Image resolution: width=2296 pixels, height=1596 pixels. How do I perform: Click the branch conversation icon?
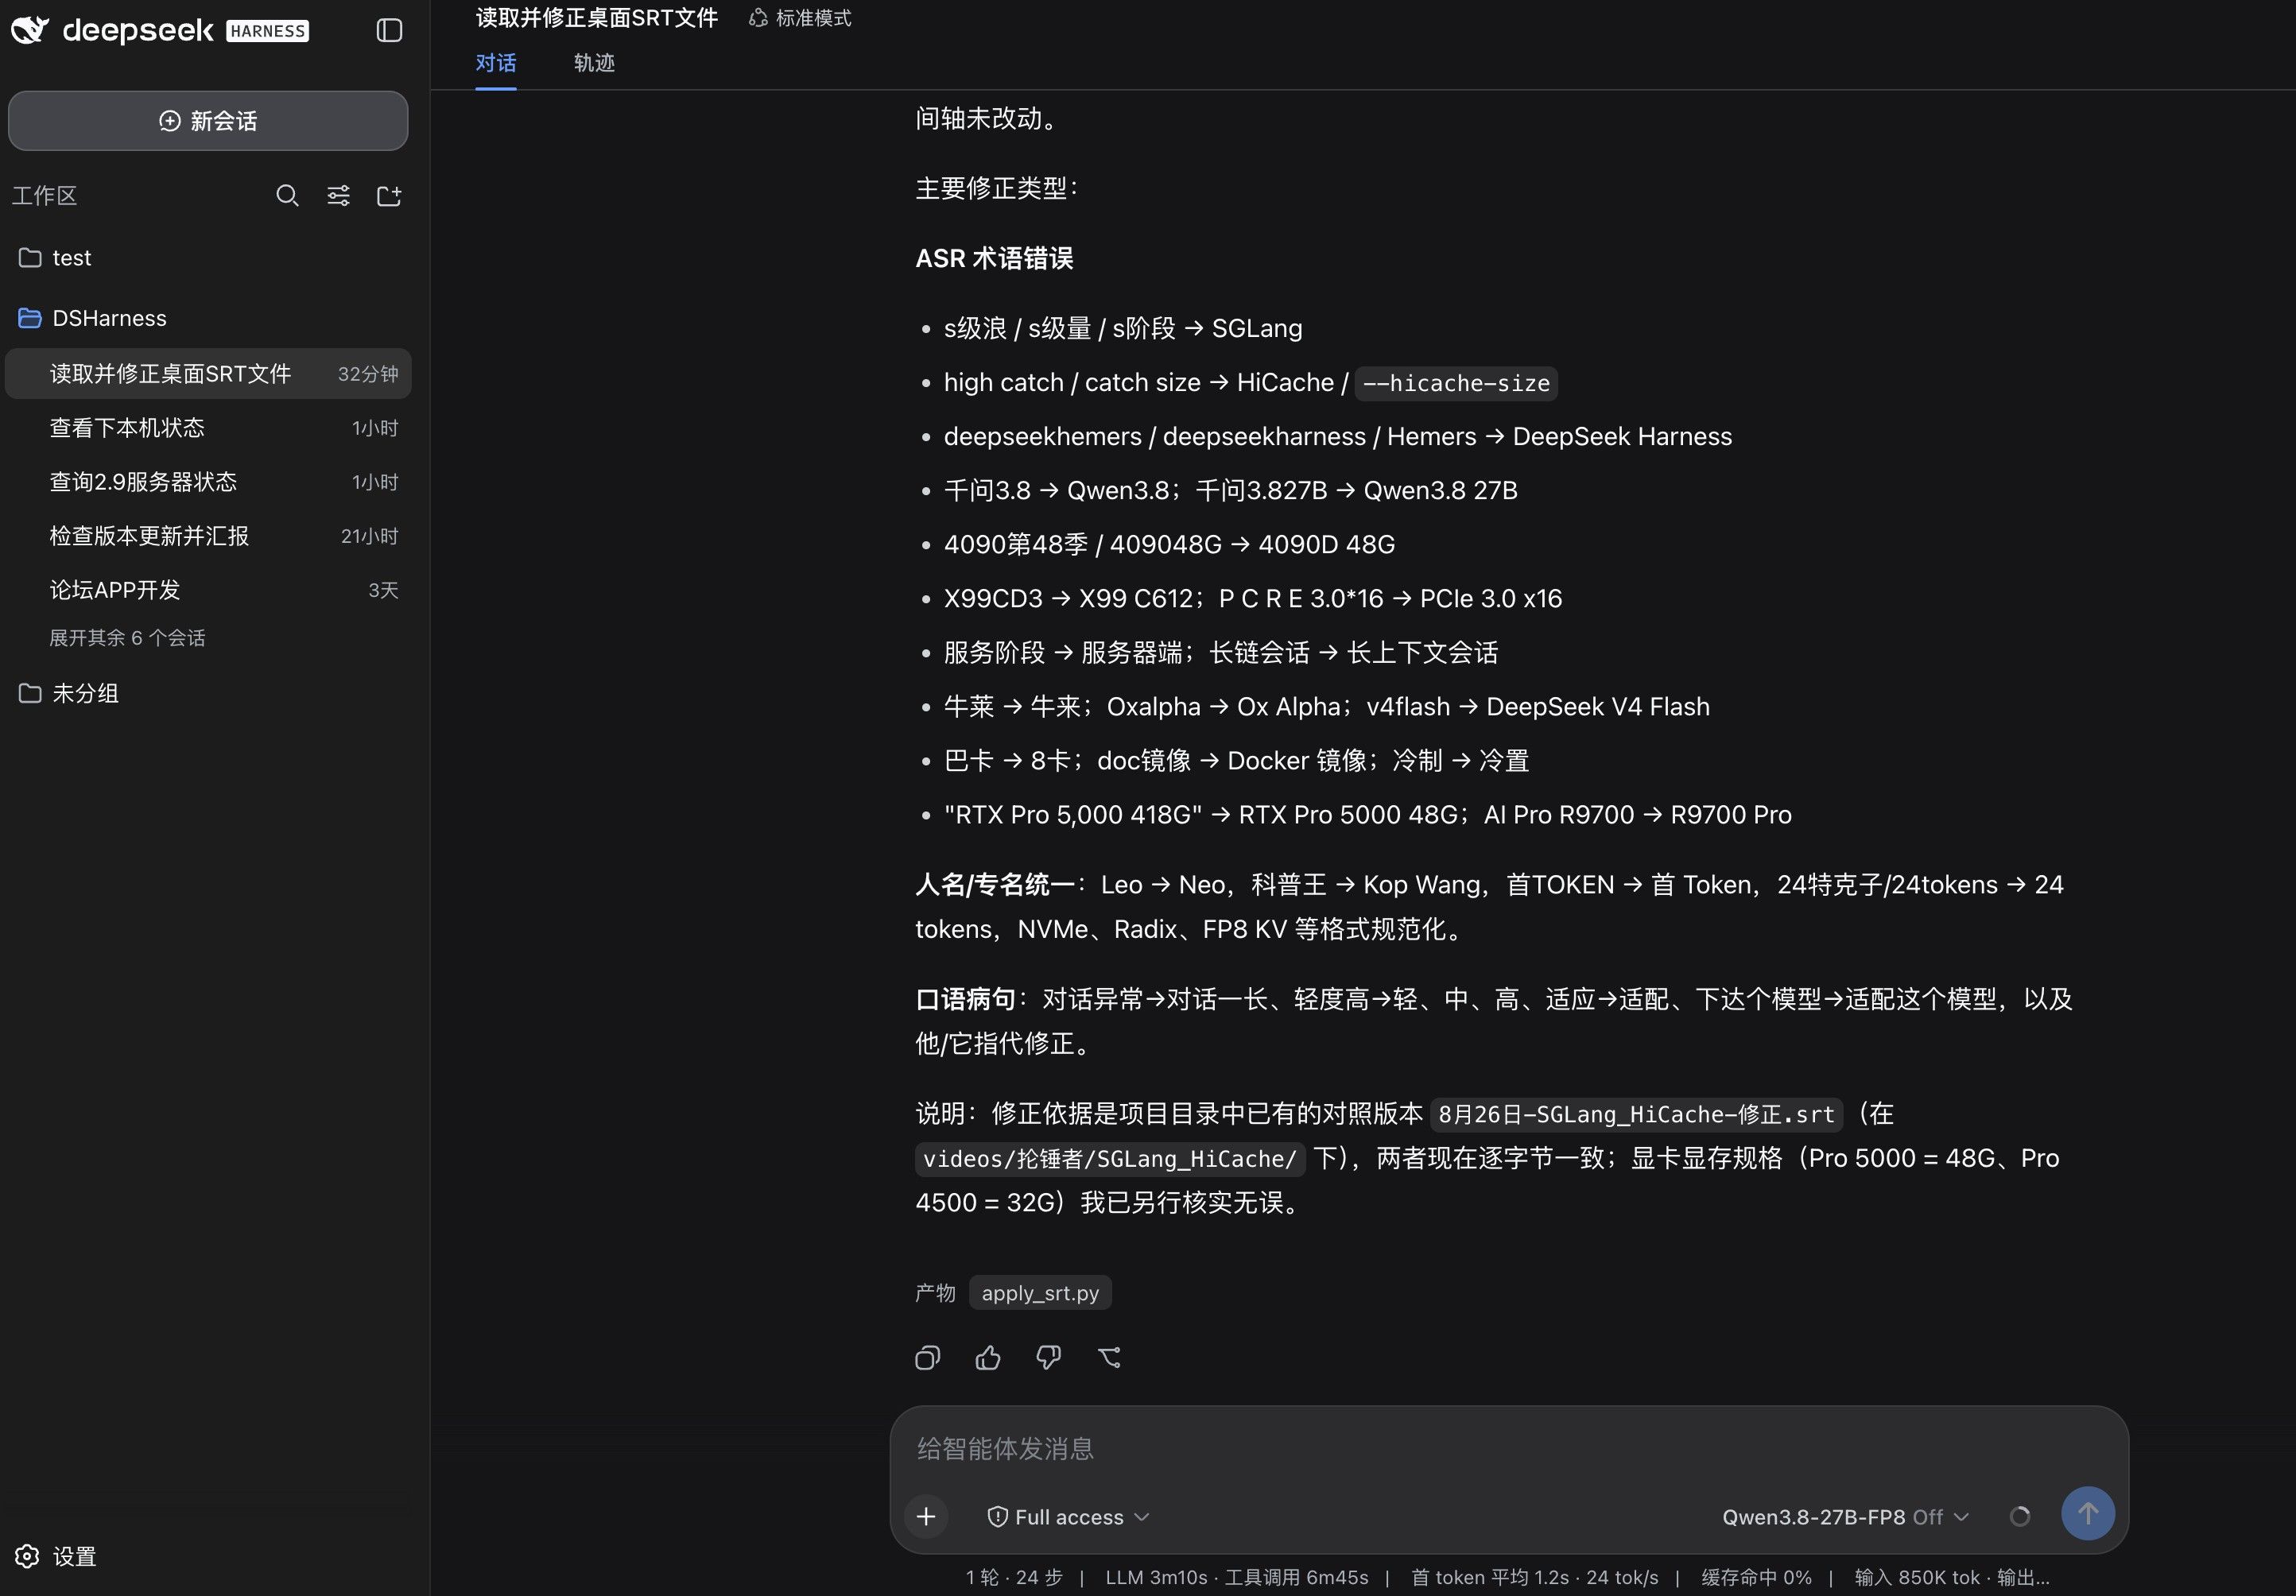[x=1109, y=1357]
